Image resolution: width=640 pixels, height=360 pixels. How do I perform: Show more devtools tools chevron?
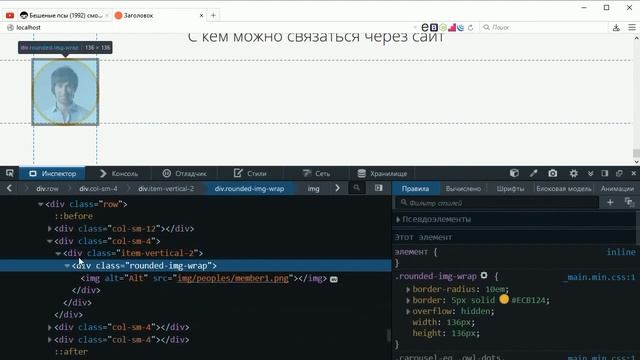tap(590, 173)
